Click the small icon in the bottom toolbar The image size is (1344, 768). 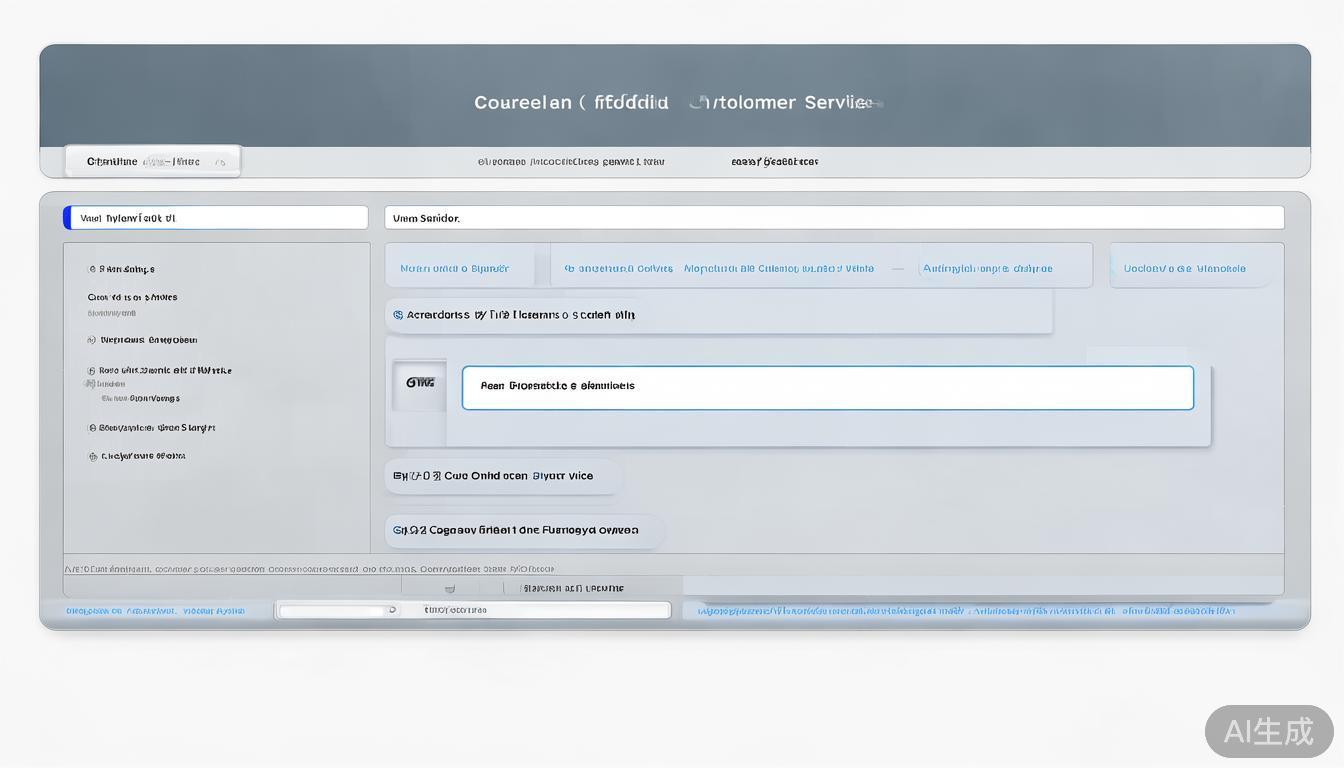click(x=450, y=589)
